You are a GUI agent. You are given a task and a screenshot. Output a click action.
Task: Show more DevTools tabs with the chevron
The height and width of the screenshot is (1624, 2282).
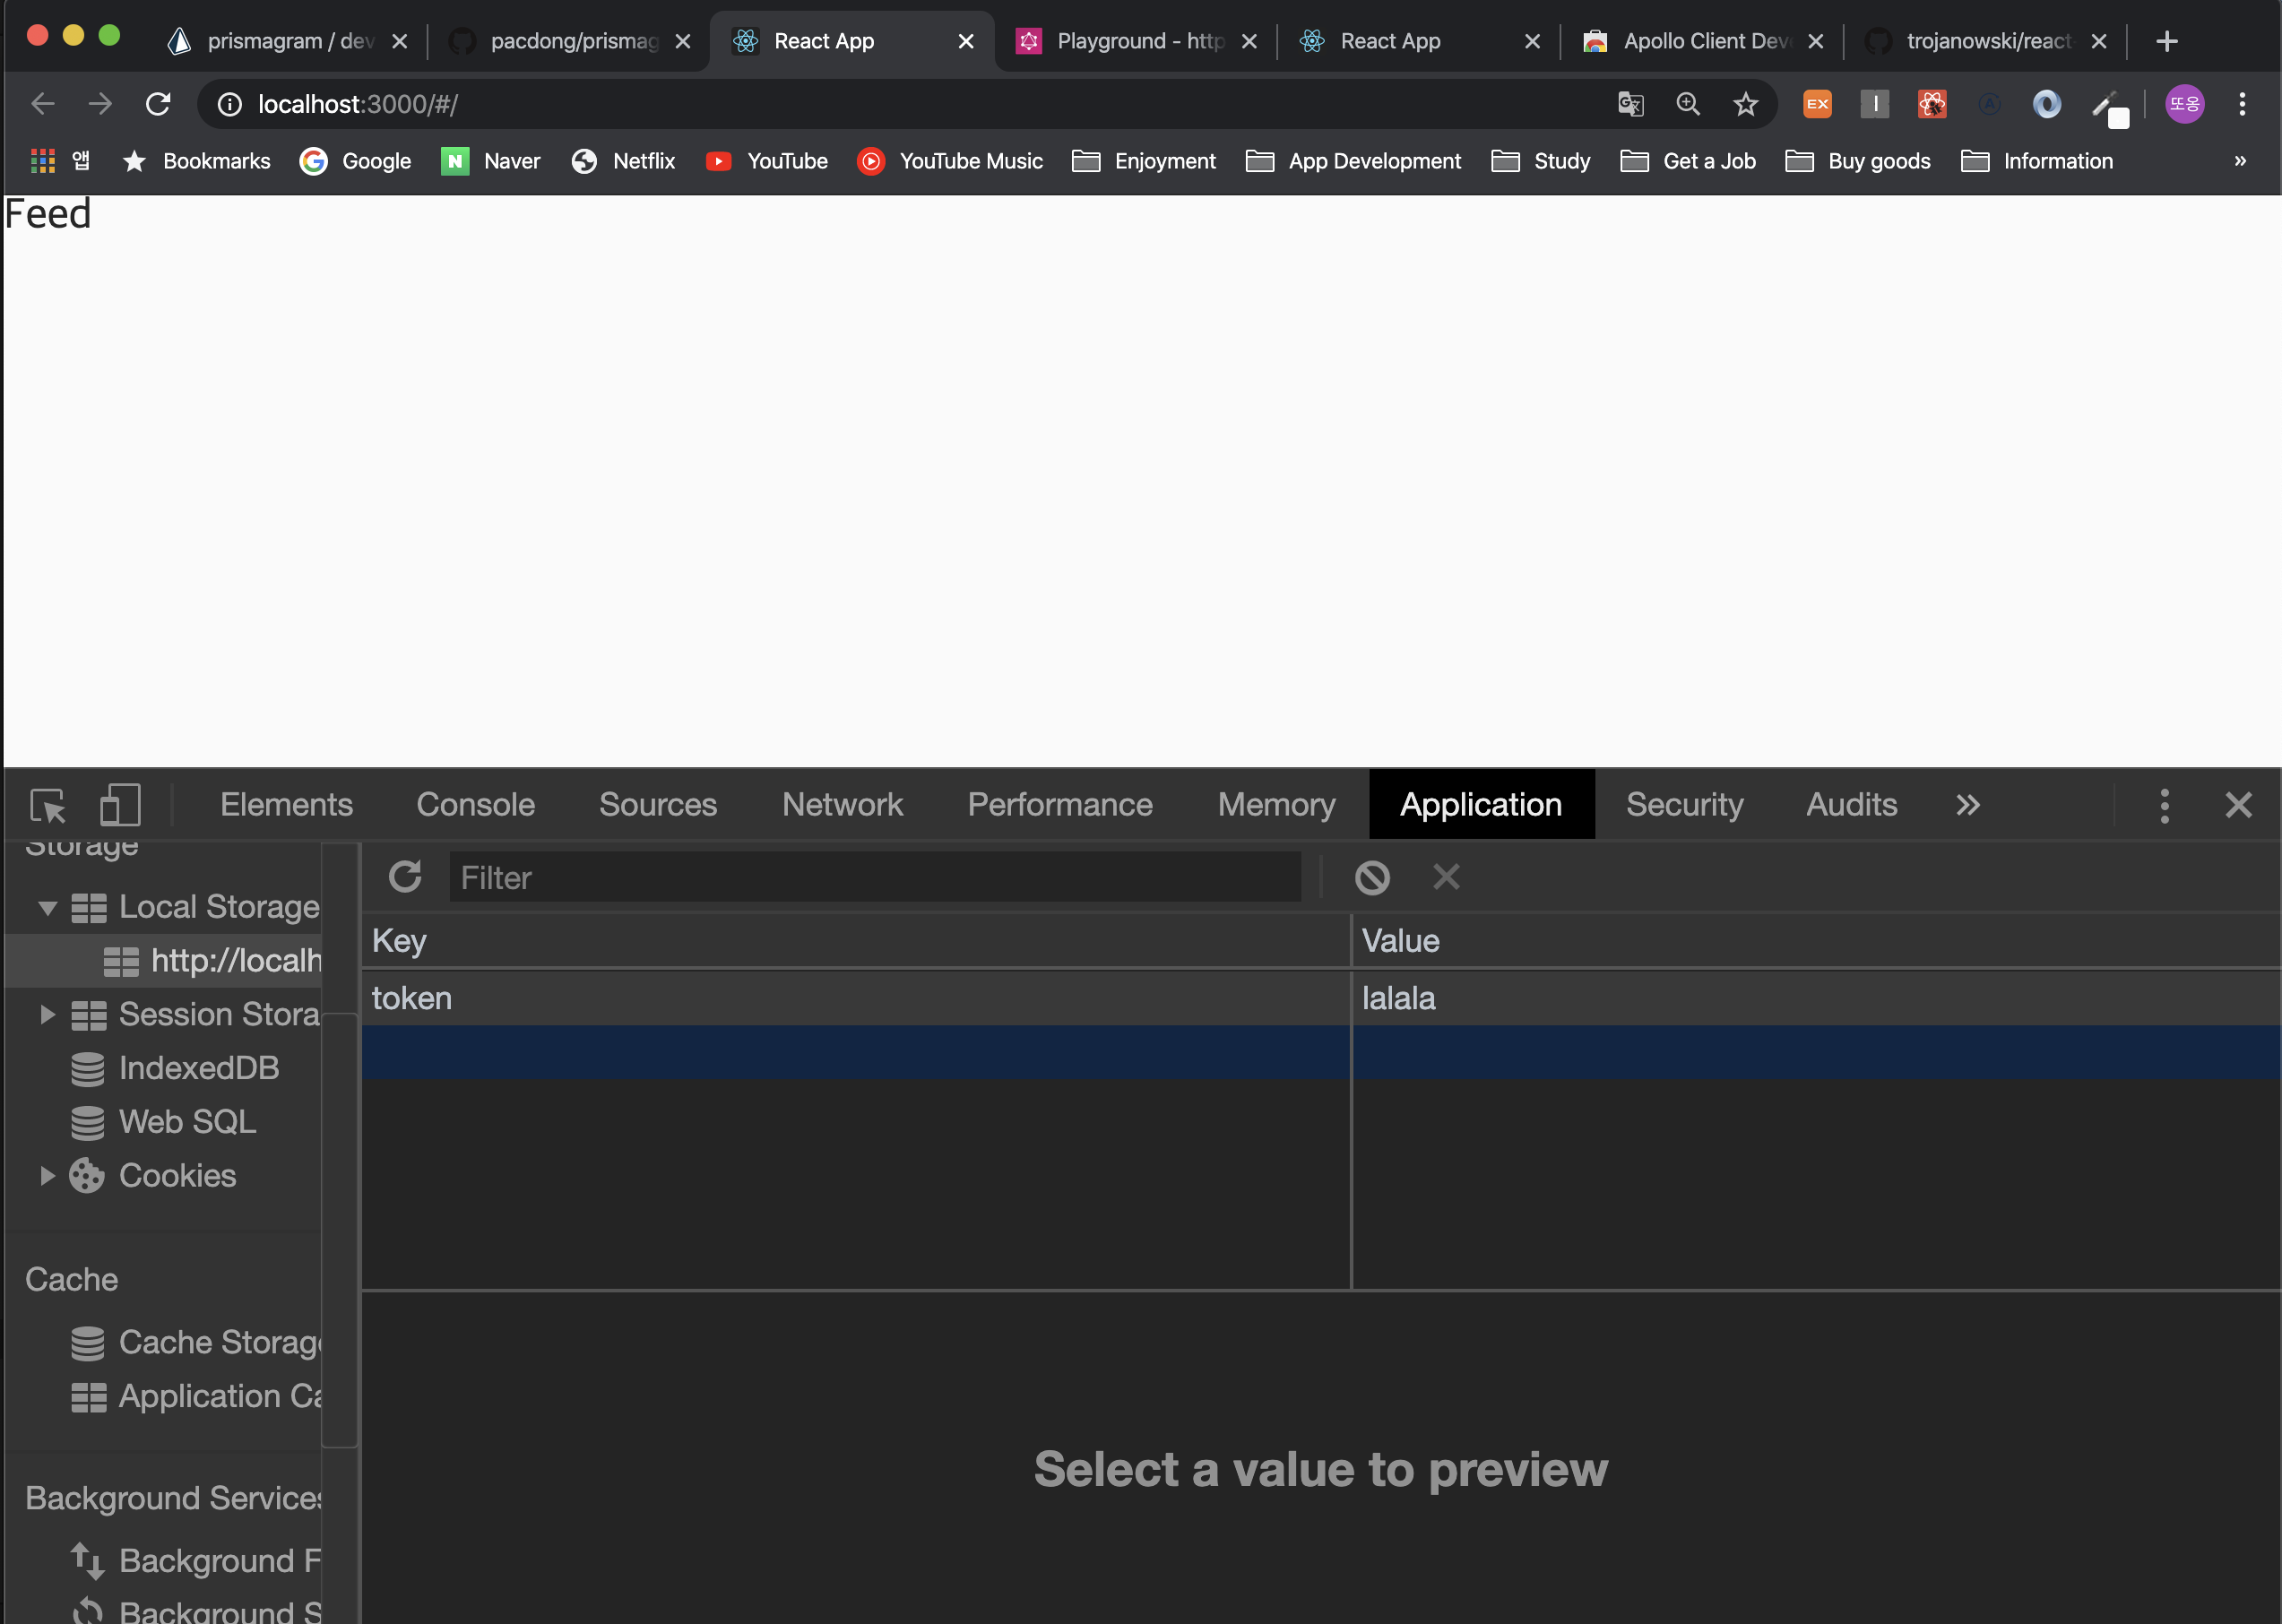pyautogui.click(x=1967, y=805)
